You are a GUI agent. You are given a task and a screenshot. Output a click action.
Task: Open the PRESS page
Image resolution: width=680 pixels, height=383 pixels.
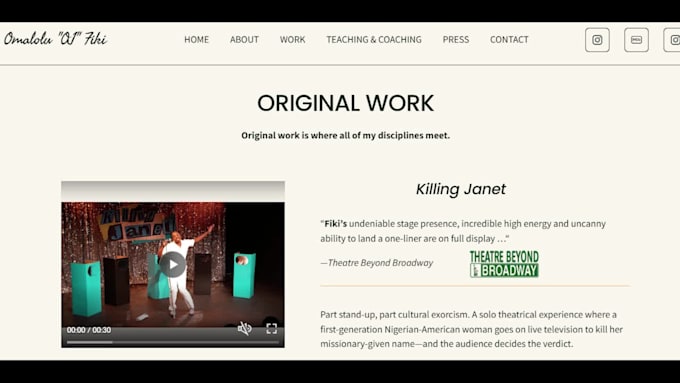[456, 39]
